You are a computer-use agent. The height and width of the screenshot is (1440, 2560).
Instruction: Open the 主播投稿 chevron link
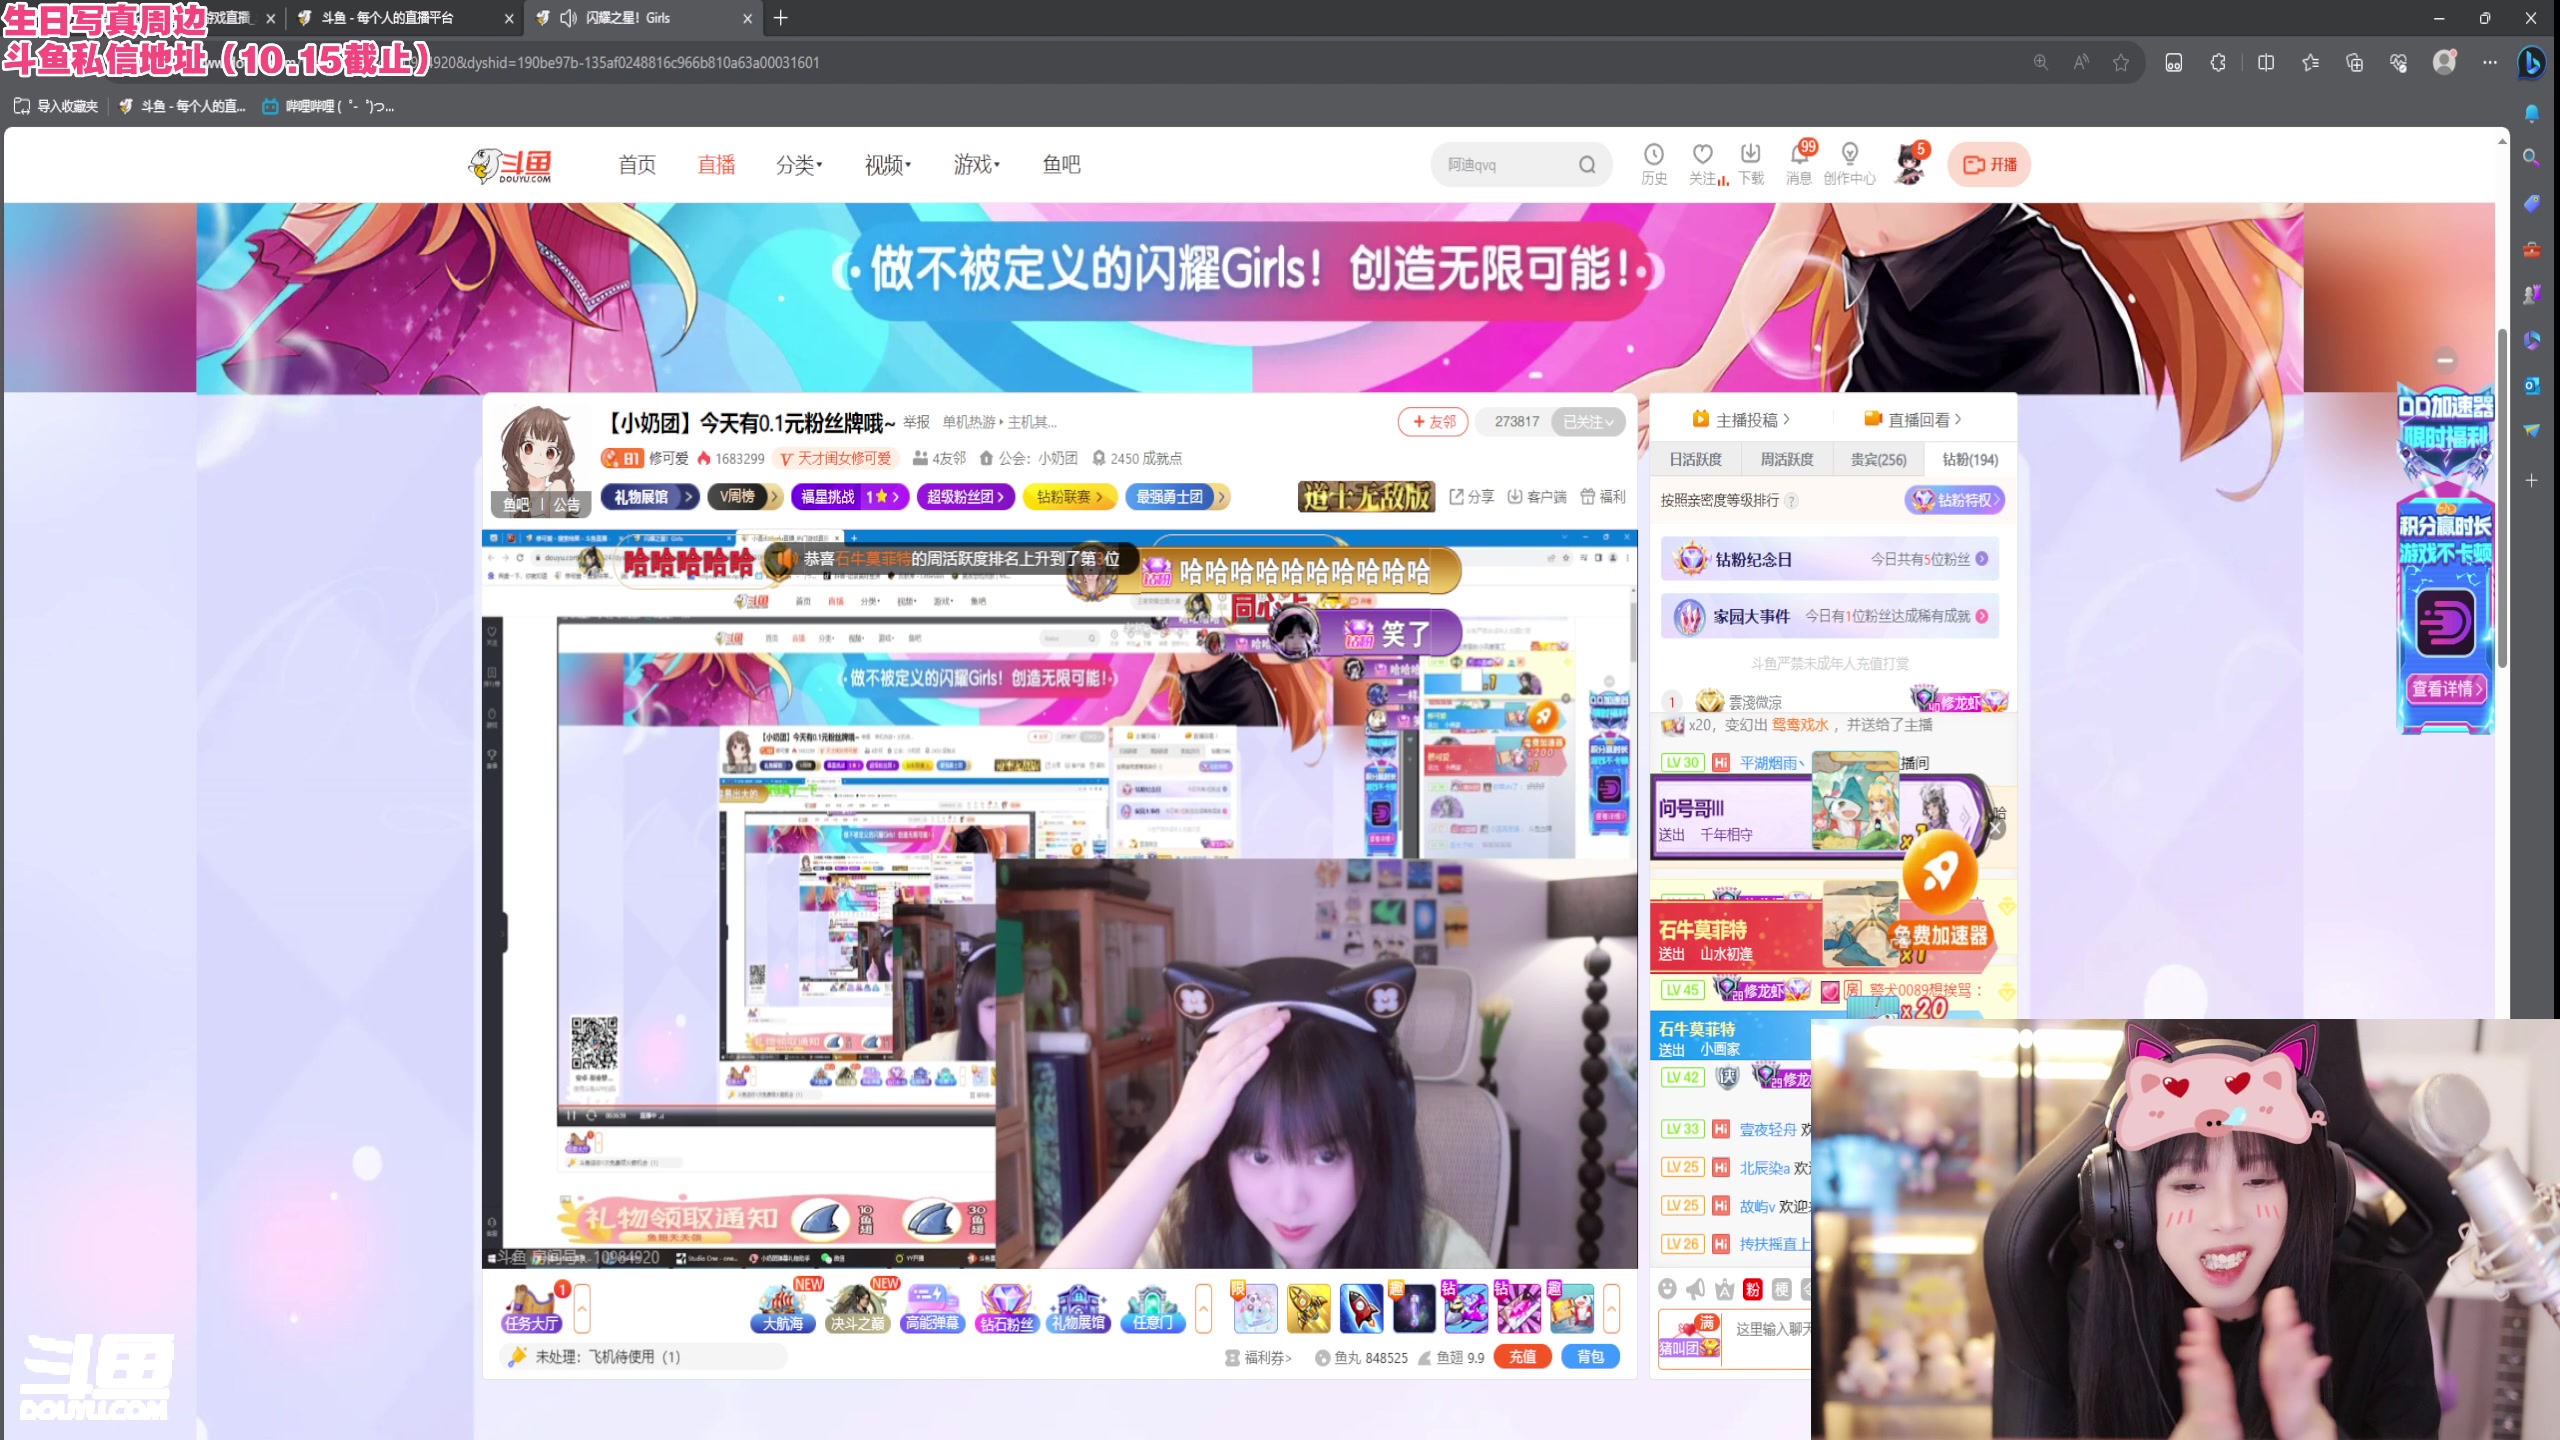[1741, 420]
